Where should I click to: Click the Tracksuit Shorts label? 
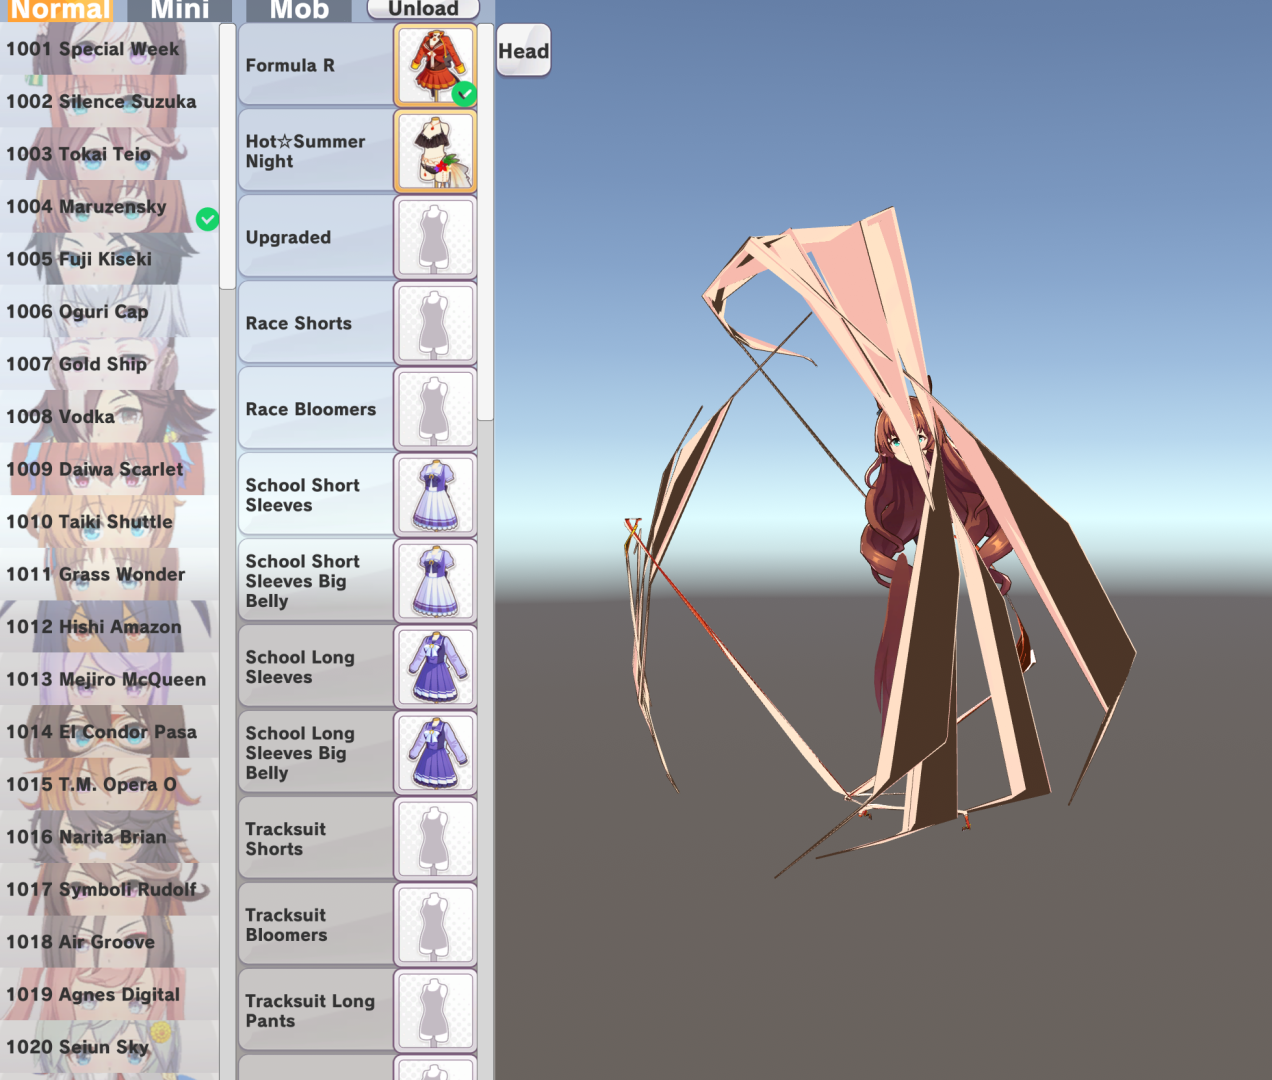(286, 839)
